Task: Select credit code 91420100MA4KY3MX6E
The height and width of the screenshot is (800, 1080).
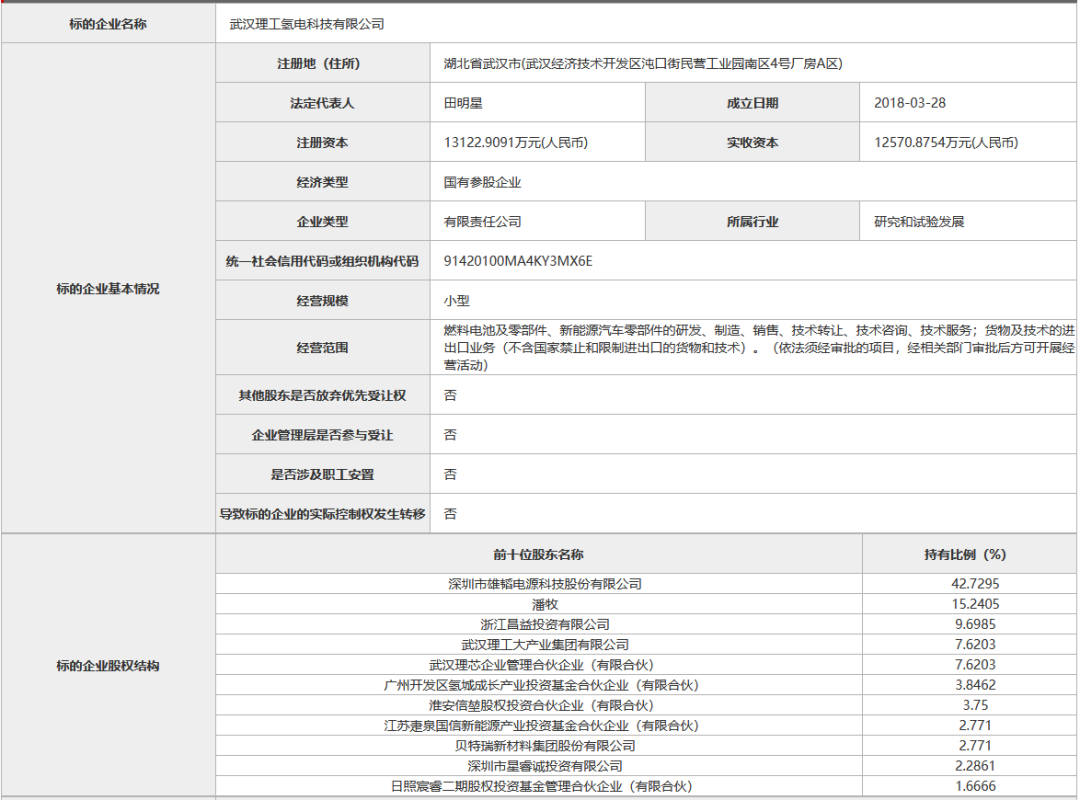Action: [x=518, y=261]
